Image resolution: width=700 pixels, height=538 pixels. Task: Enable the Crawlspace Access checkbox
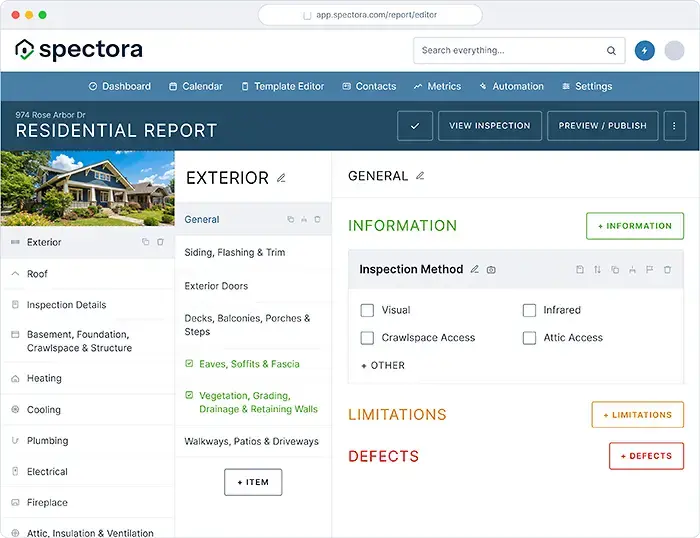click(x=367, y=338)
